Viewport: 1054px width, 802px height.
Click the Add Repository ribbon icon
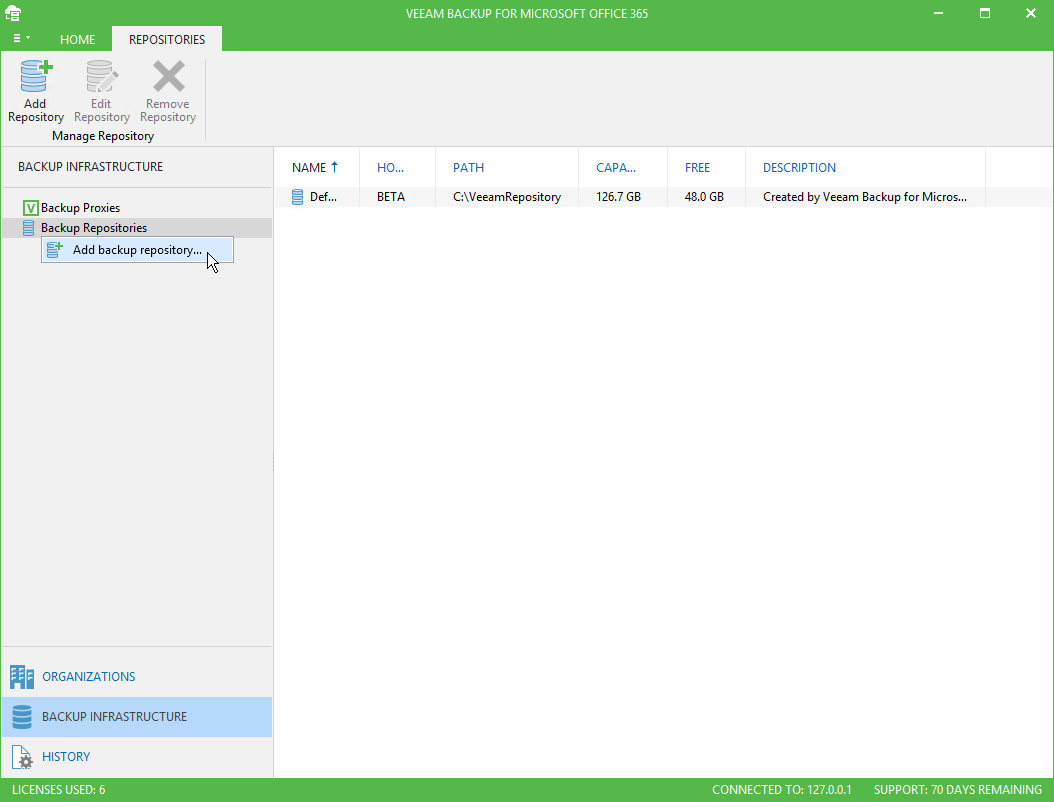pyautogui.click(x=36, y=76)
